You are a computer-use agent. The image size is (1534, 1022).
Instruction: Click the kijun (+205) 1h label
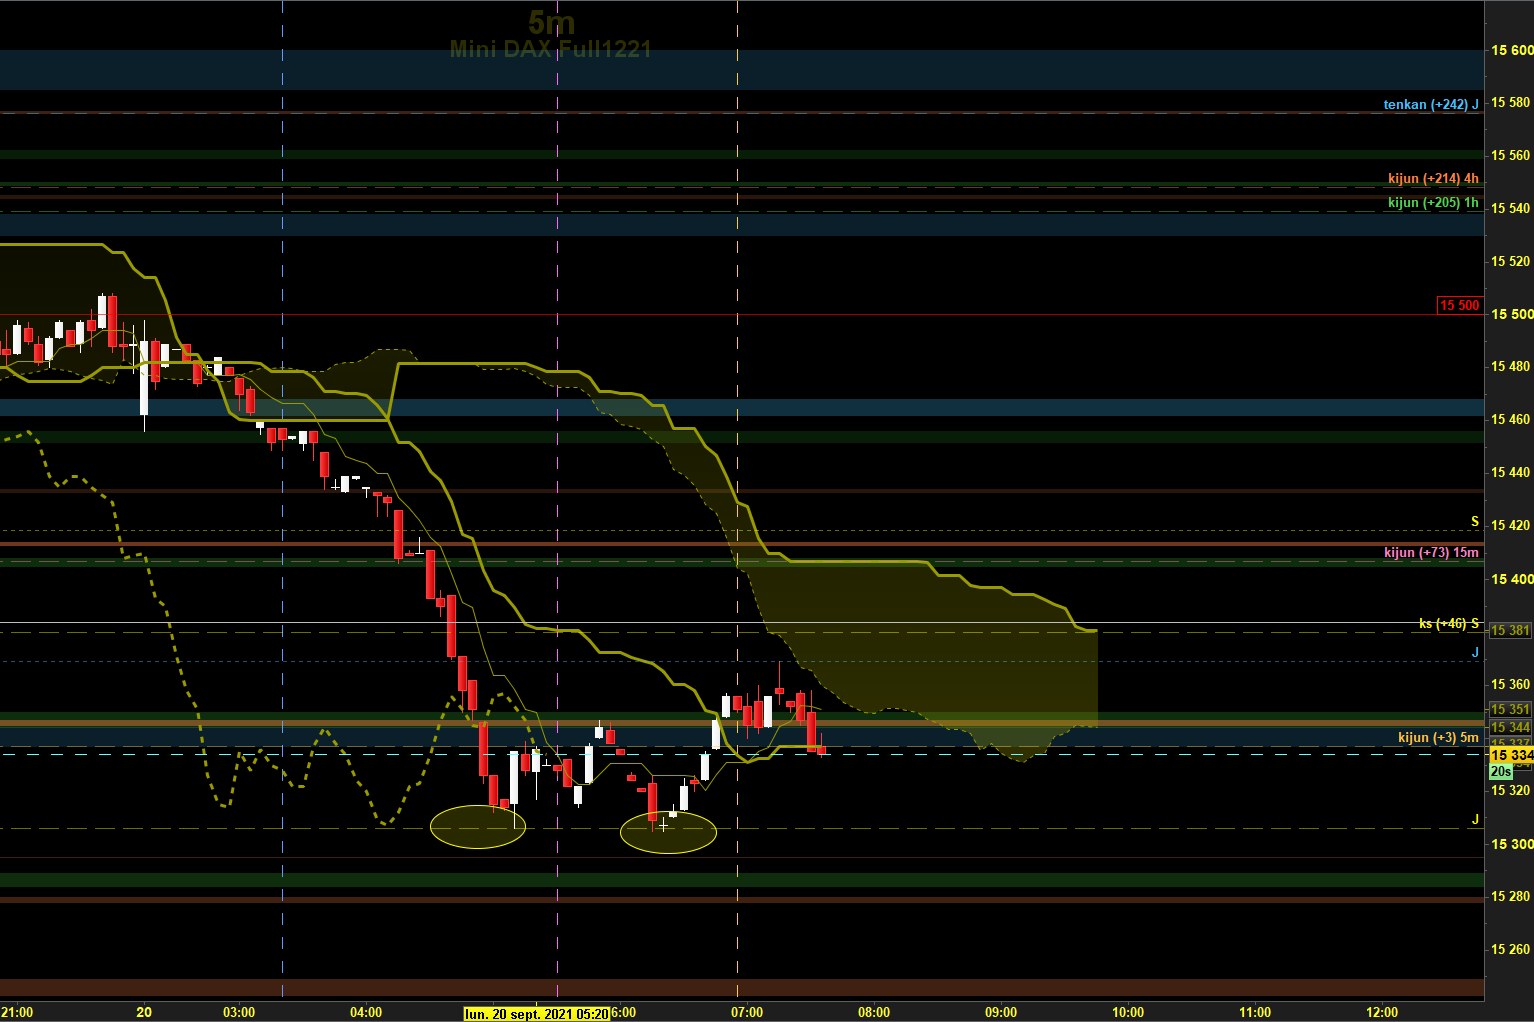[1433, 202]
